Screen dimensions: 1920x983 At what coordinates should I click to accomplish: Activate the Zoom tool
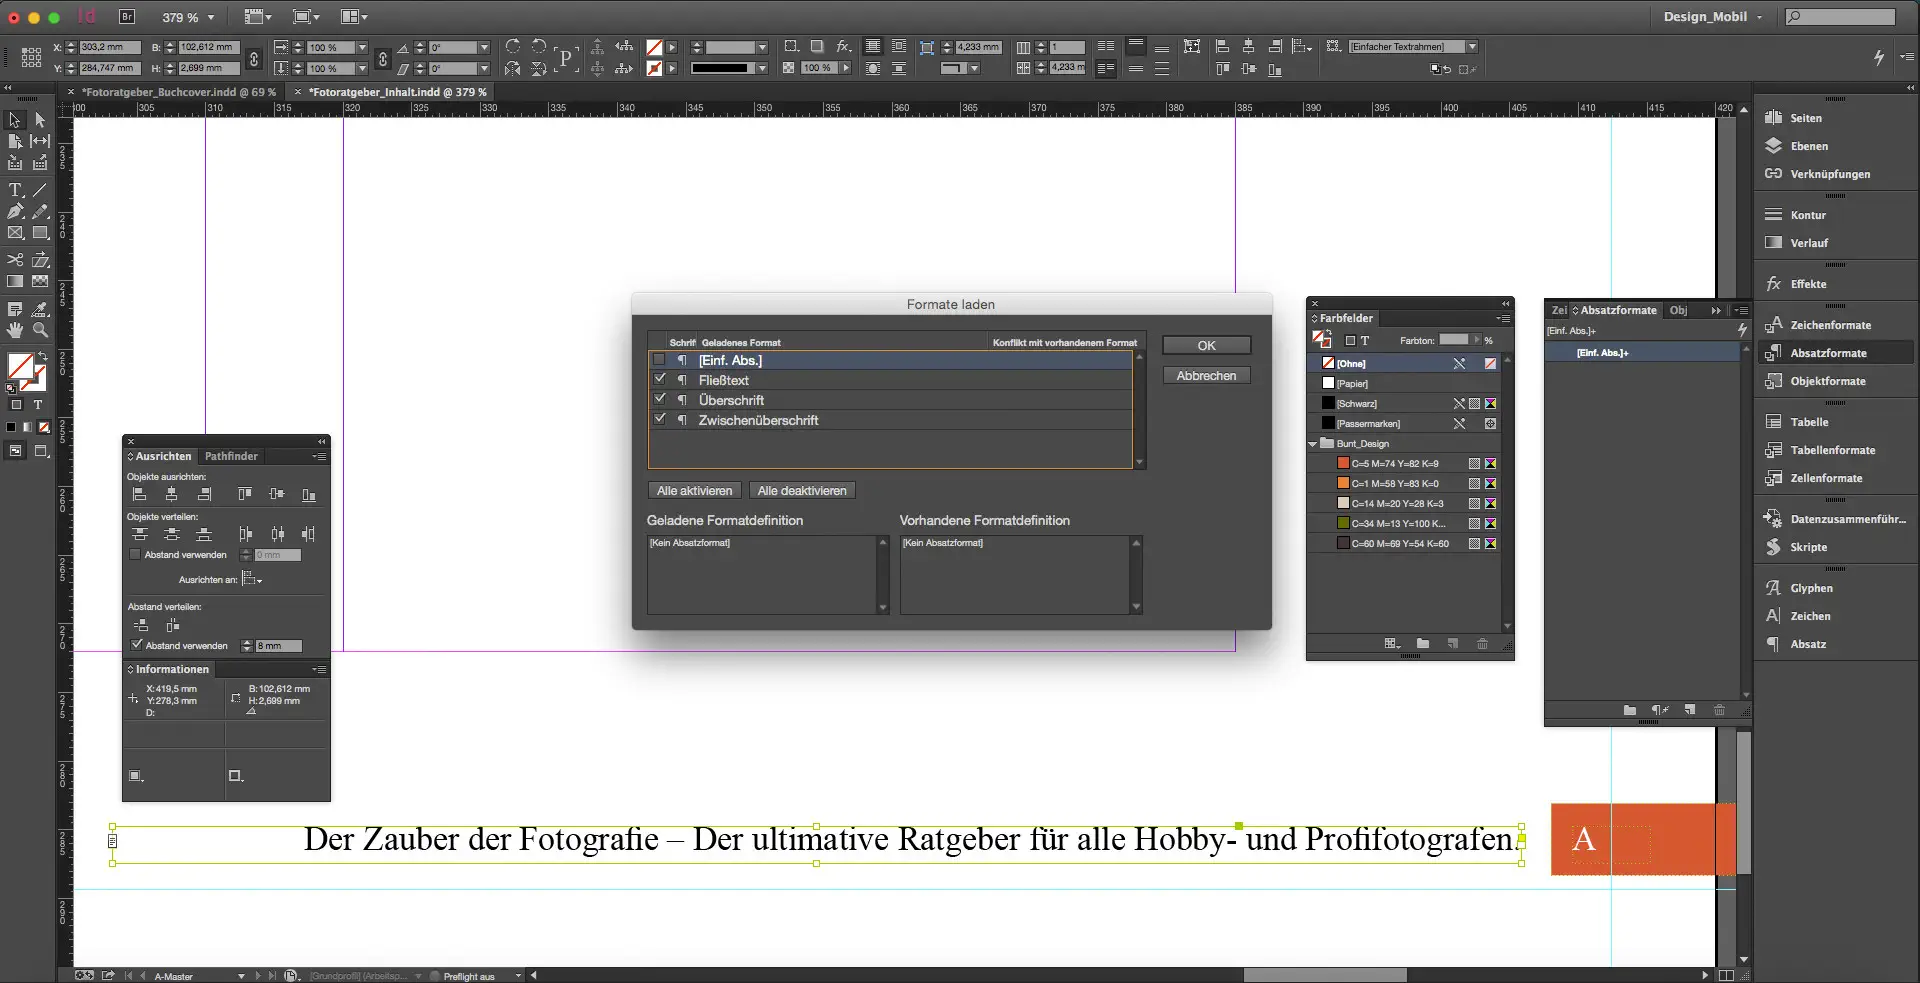pos(41,331)
